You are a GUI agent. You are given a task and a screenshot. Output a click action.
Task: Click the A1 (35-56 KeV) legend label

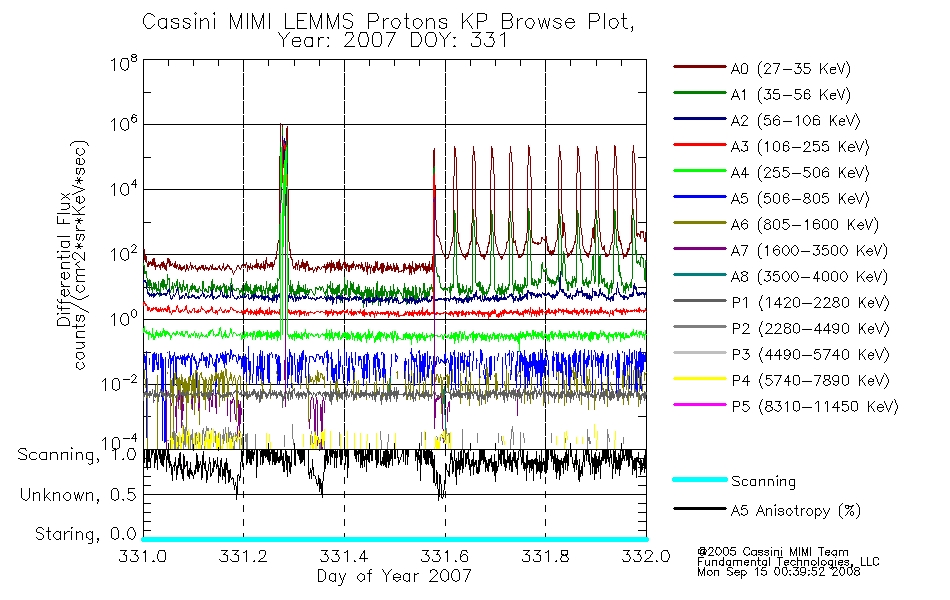click(x=790, y=95)
